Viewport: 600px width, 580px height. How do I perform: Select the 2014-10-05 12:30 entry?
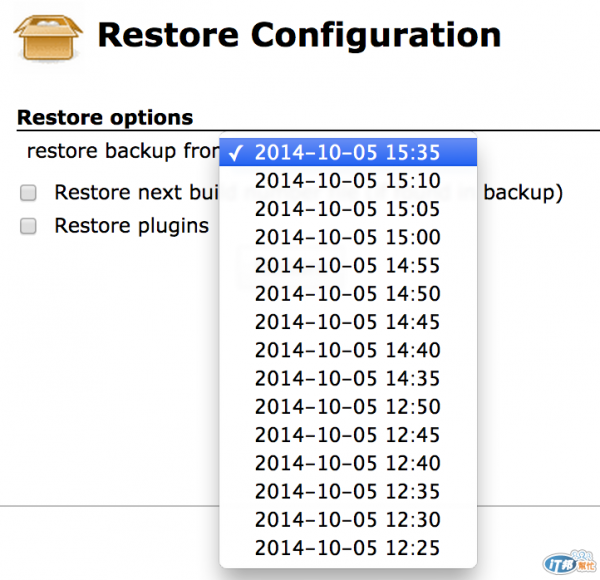tap(347, 520)
